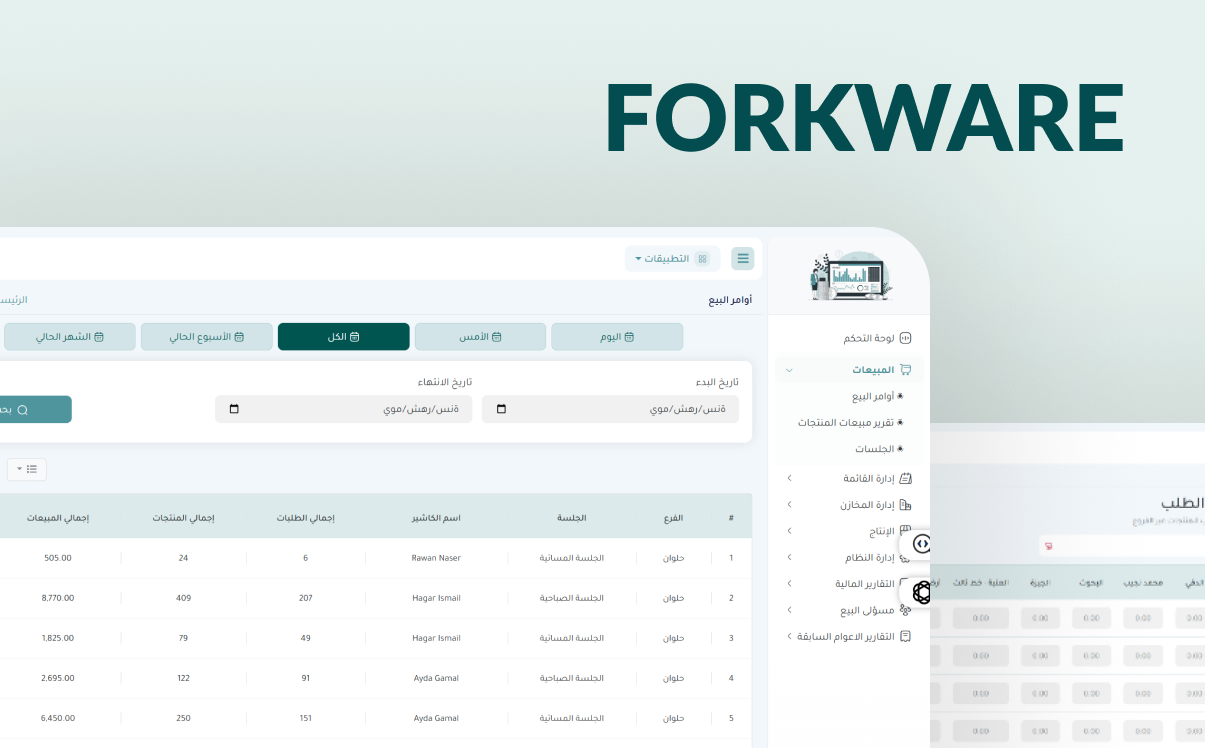
Task: Click the التقارير المالية sidebar label
Action: (x=865, y=583)
